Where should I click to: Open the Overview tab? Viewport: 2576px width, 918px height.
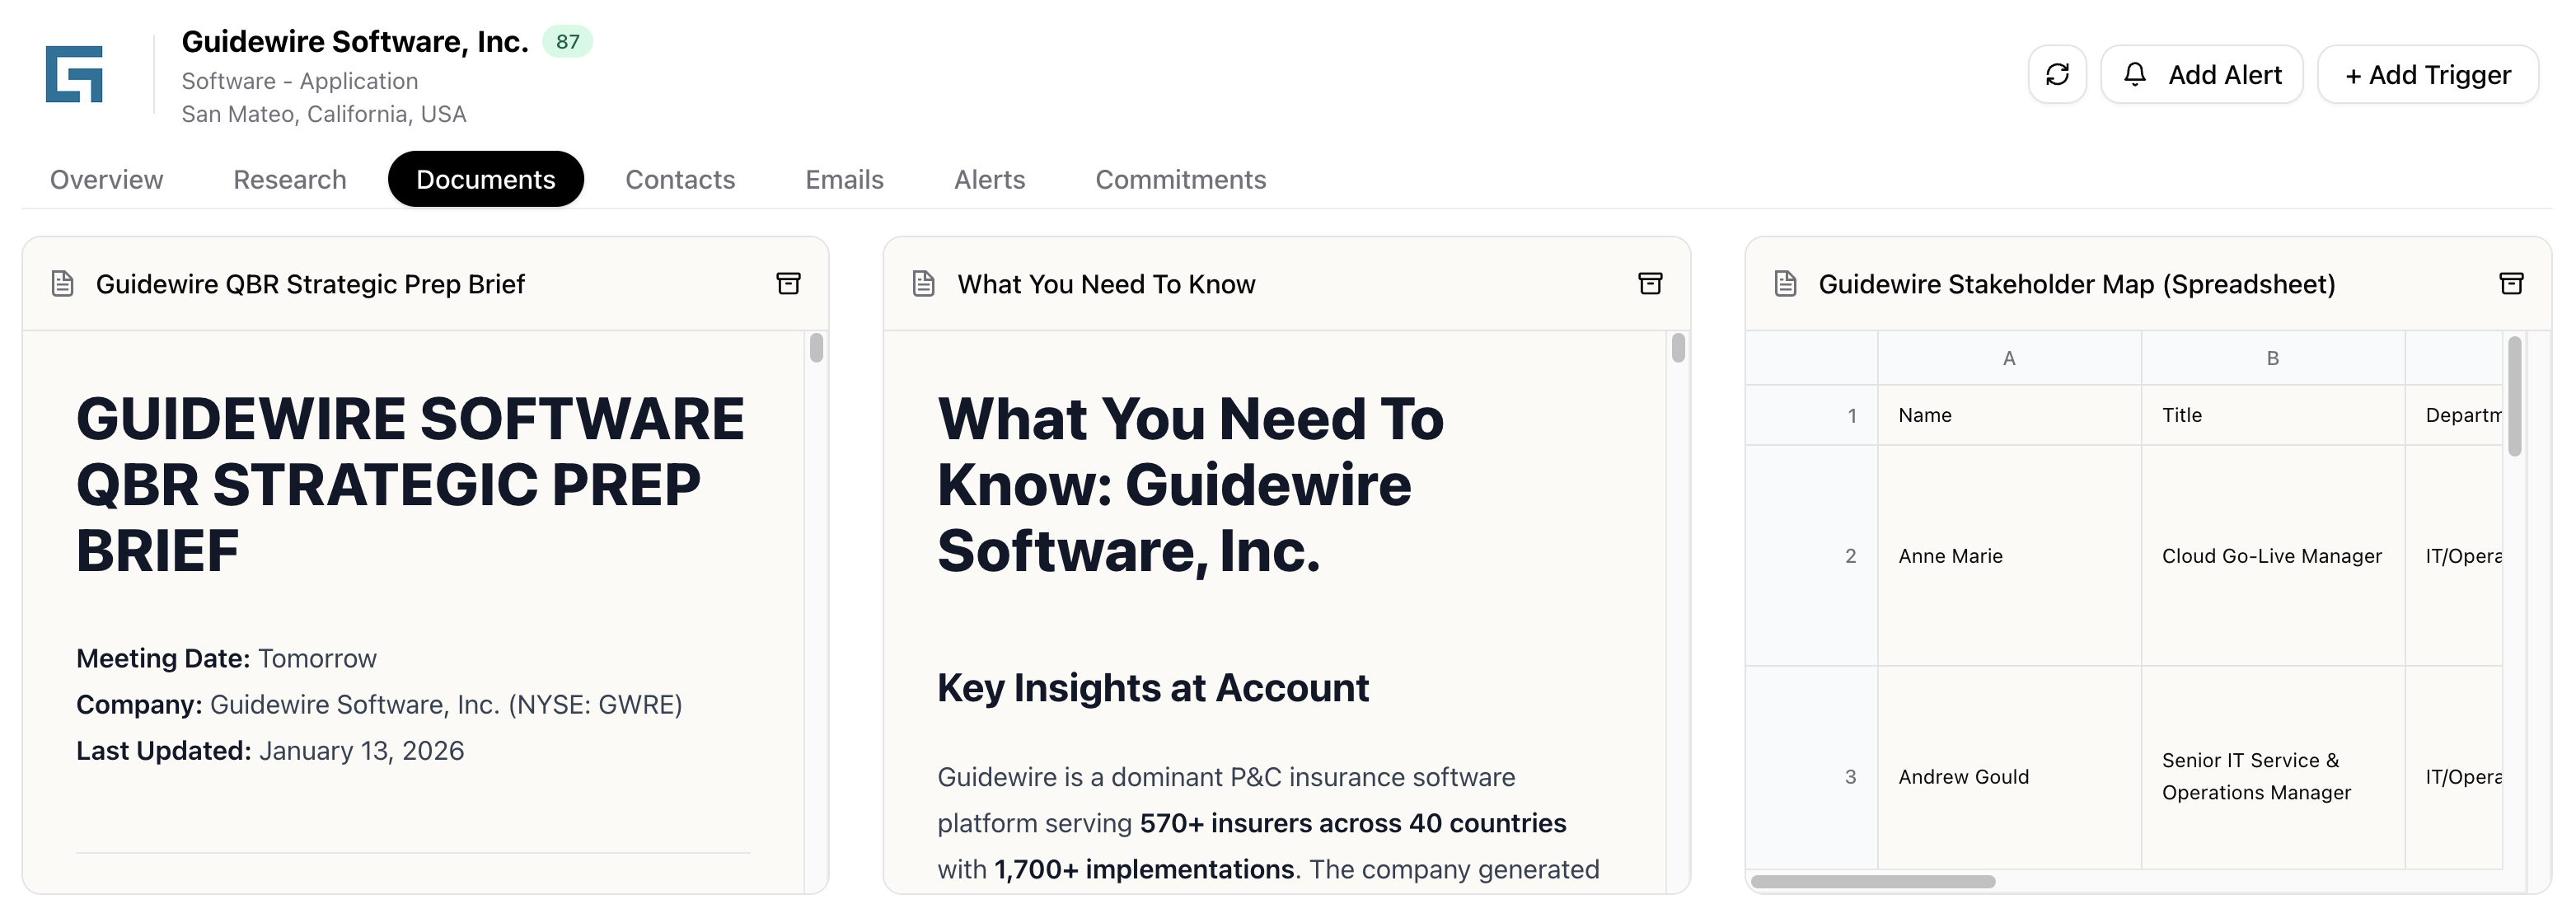[x=106, y=179]
